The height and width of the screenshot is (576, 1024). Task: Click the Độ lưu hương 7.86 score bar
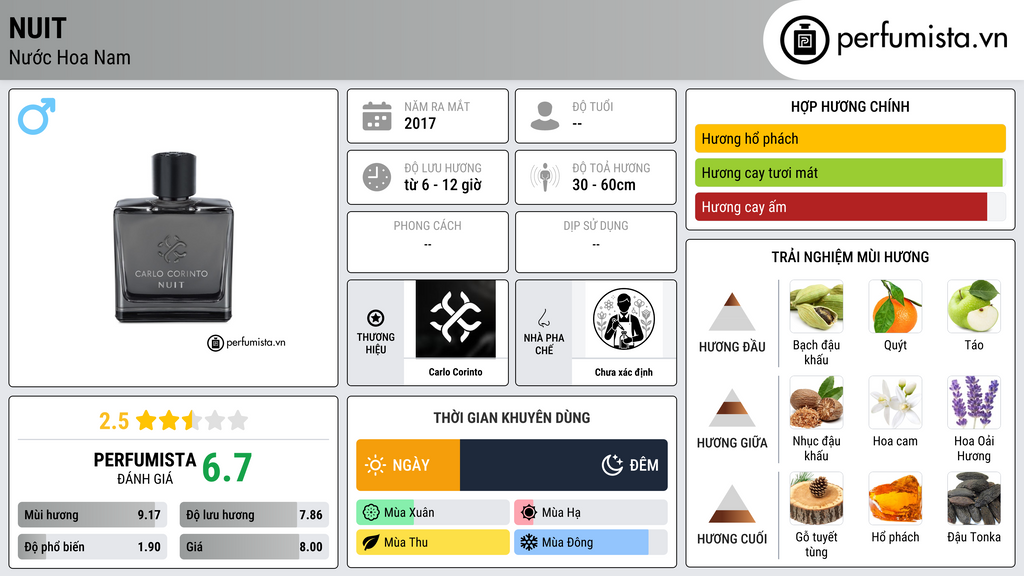coord(254,515)
